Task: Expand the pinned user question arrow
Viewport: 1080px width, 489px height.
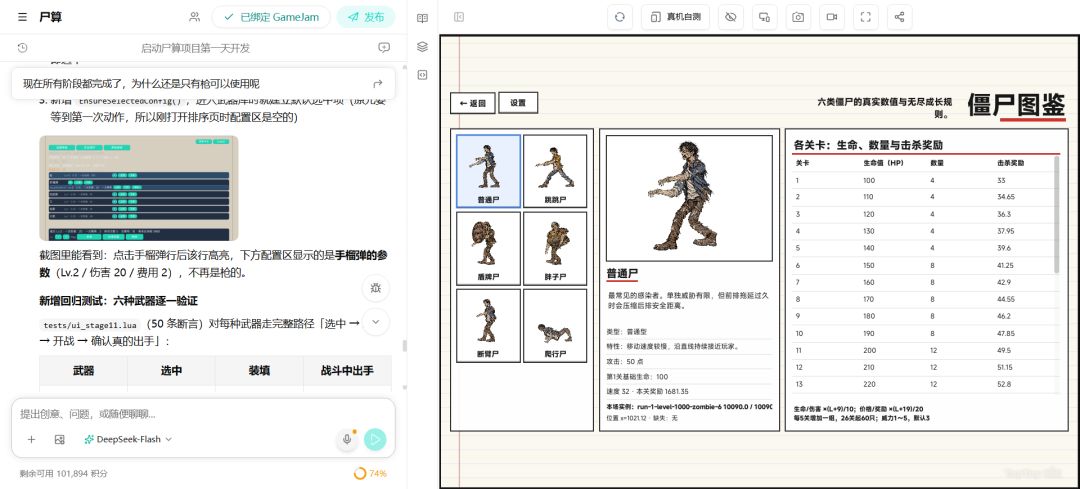Action: [377, 84]
